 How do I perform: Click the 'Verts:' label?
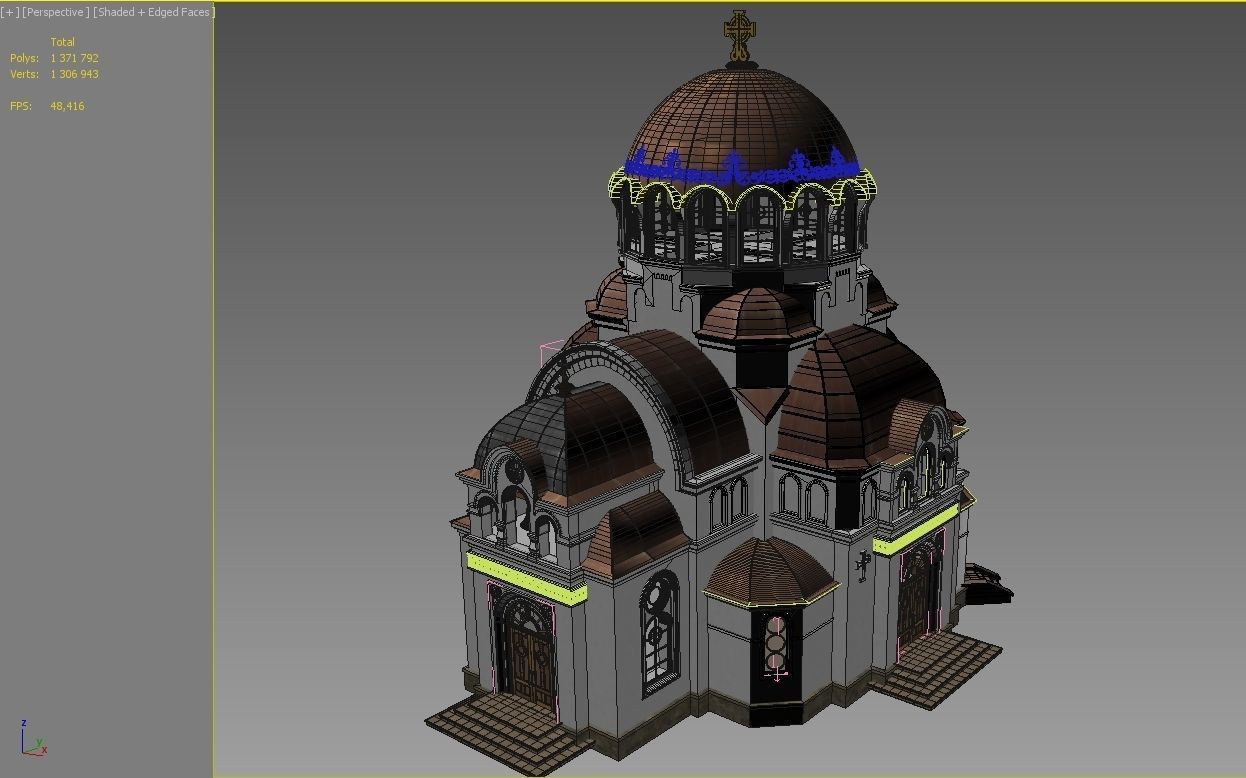(x=25, y=74)
